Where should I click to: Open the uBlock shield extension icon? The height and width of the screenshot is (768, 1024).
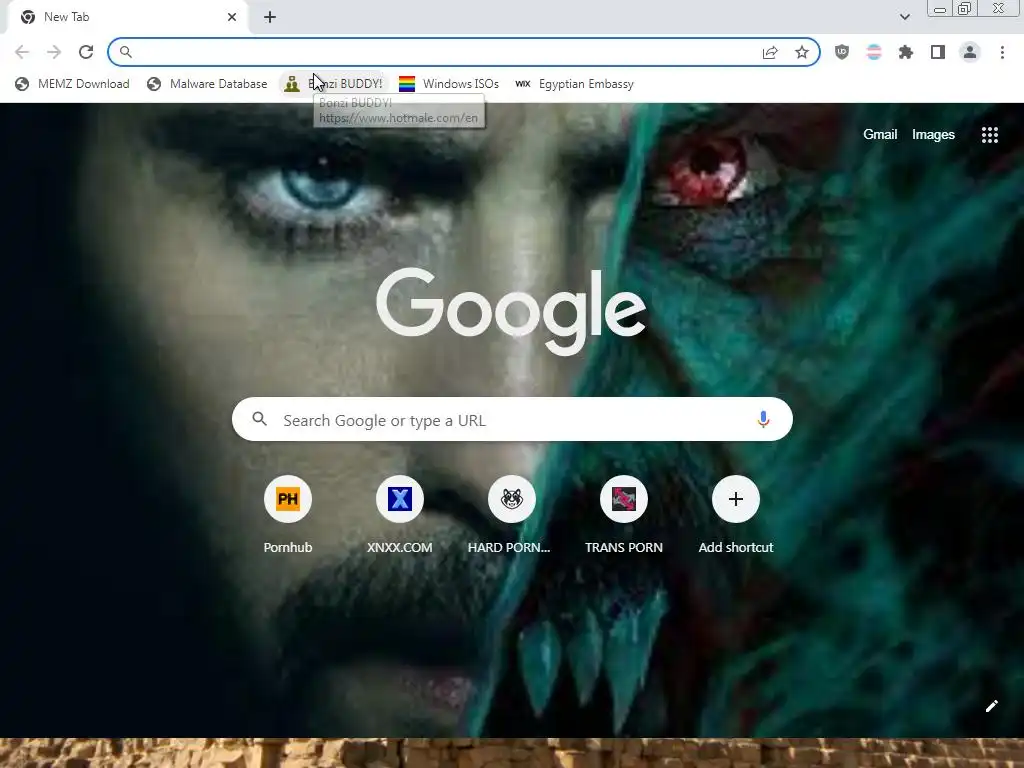coord(842,52)
